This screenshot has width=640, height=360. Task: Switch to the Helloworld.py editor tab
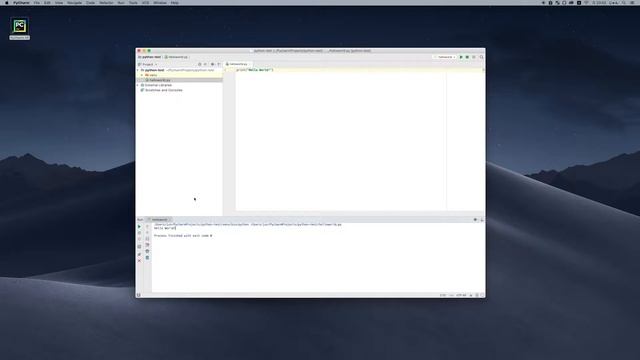tap(238, 64)
